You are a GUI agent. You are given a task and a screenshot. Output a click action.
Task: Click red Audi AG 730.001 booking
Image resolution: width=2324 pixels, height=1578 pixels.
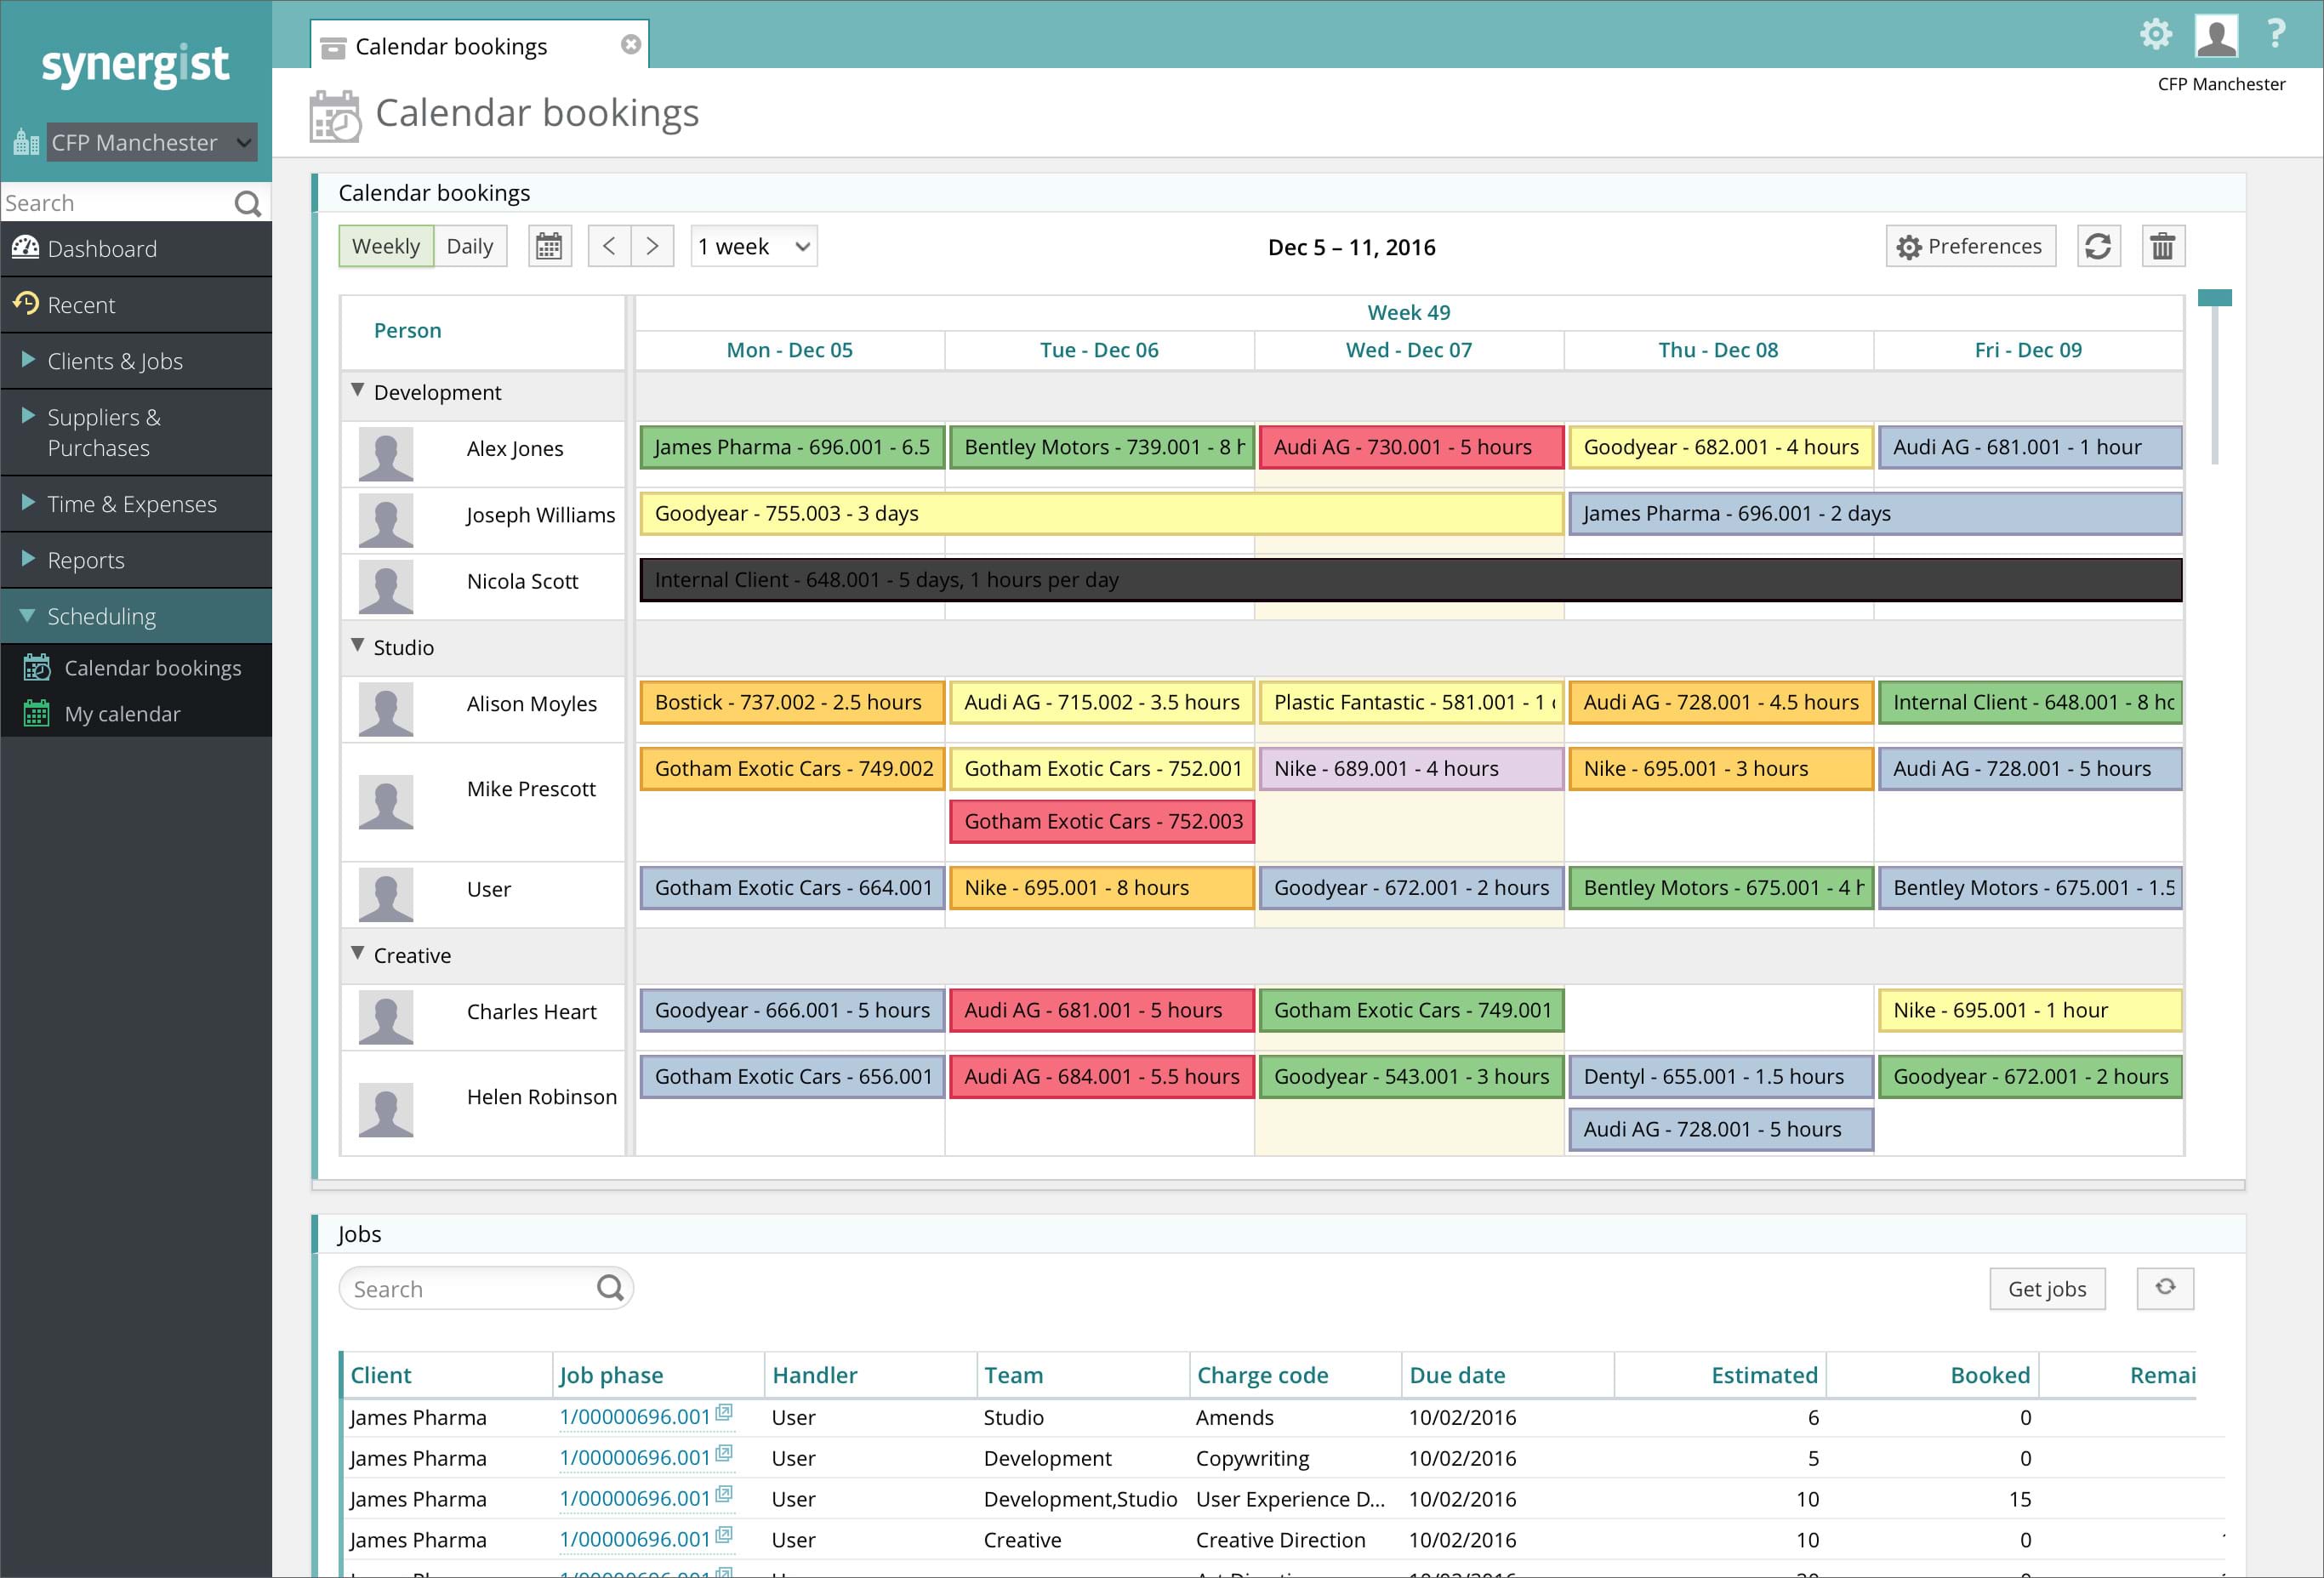coord(1410,447)
